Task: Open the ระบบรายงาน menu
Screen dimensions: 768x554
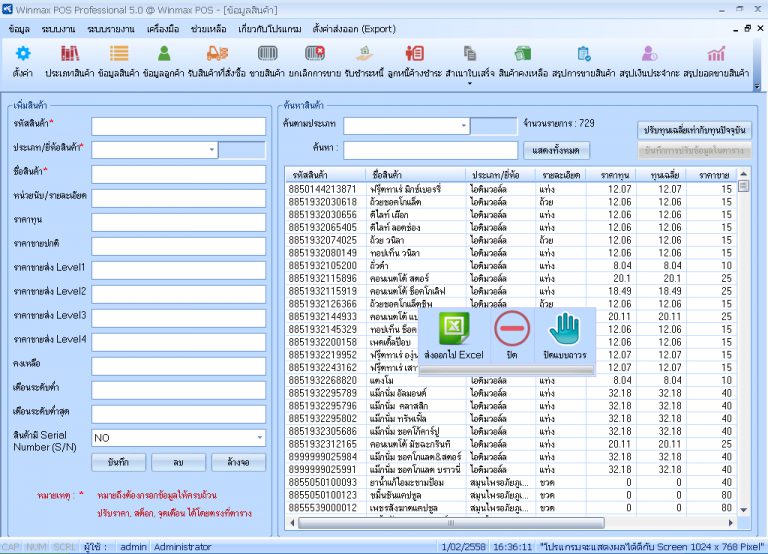Action: 111,29
